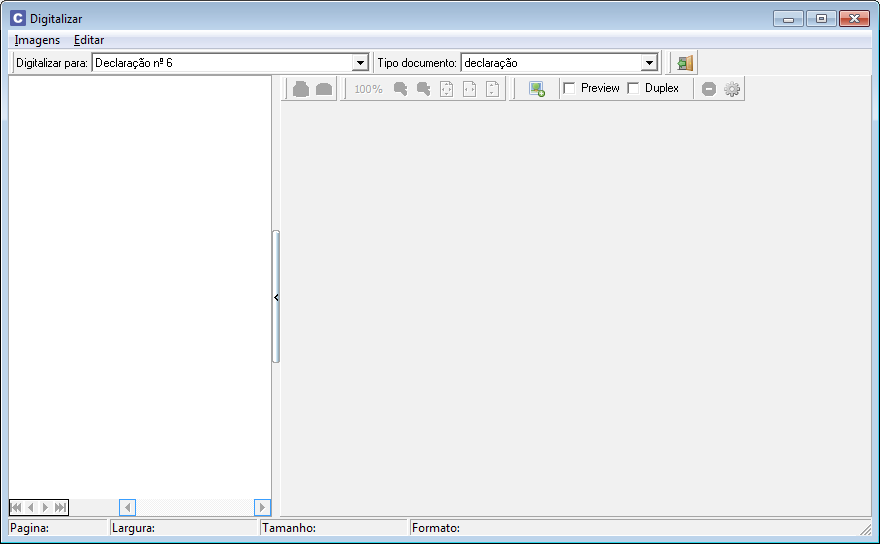The image size is (880, 544).
Task: Enable the Preview checkbox
Action: pyautogui.click(x=569, y=88)
